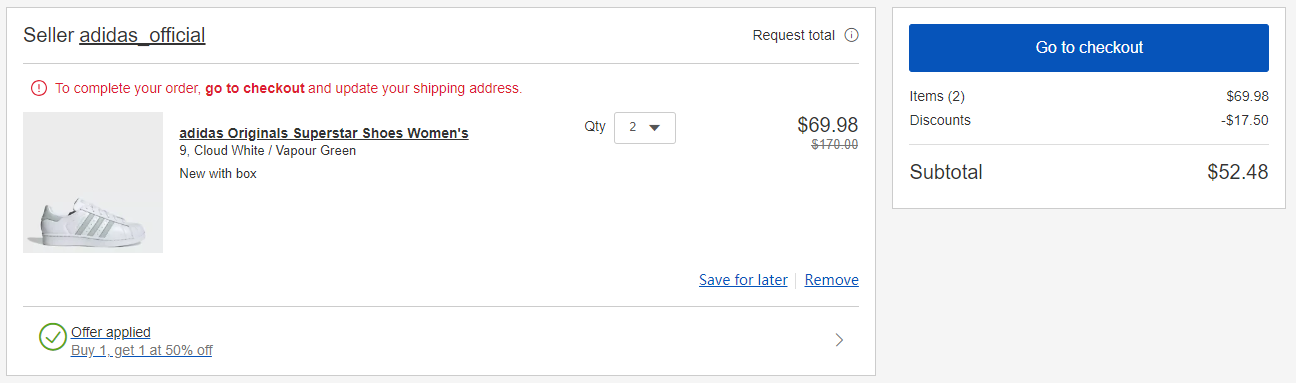Open the 'Offer applied' link
The width and height of the screenshot is (1296, 383).
[x=111, y=332]
